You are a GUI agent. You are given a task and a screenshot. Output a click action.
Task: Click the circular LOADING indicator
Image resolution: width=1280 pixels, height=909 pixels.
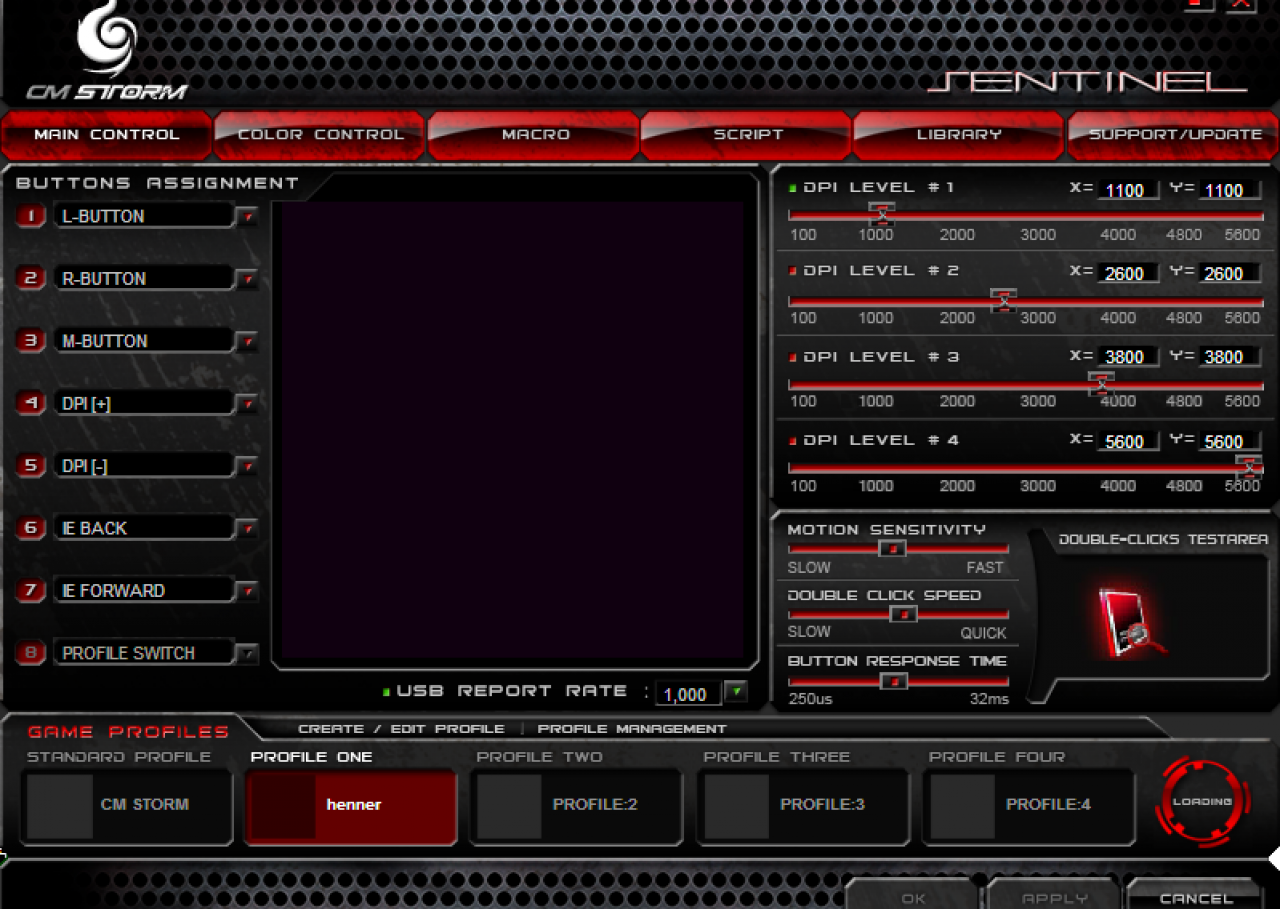click(1202, 802)
